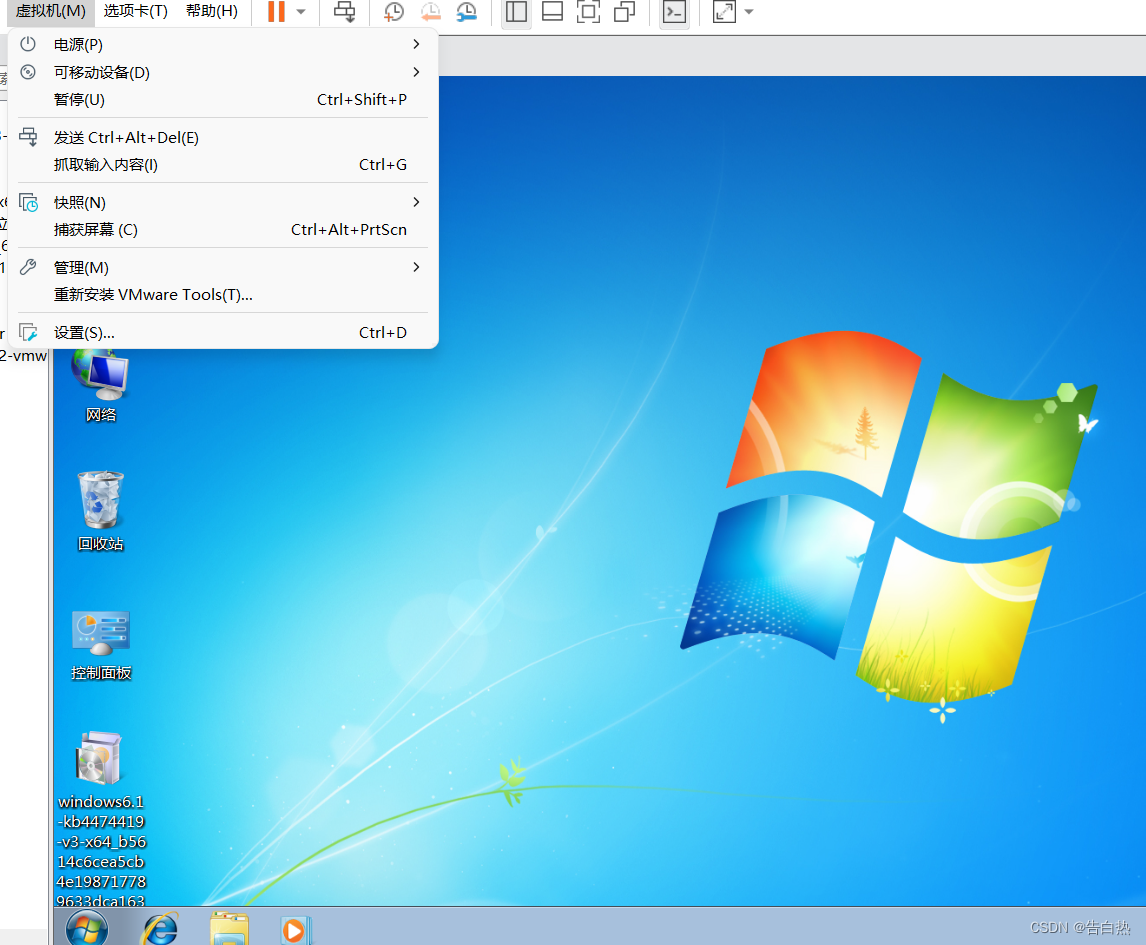Expand stretch mode dropdown arrow
The width and height of the screenshot is (1146, 945).
pos(749,12)
